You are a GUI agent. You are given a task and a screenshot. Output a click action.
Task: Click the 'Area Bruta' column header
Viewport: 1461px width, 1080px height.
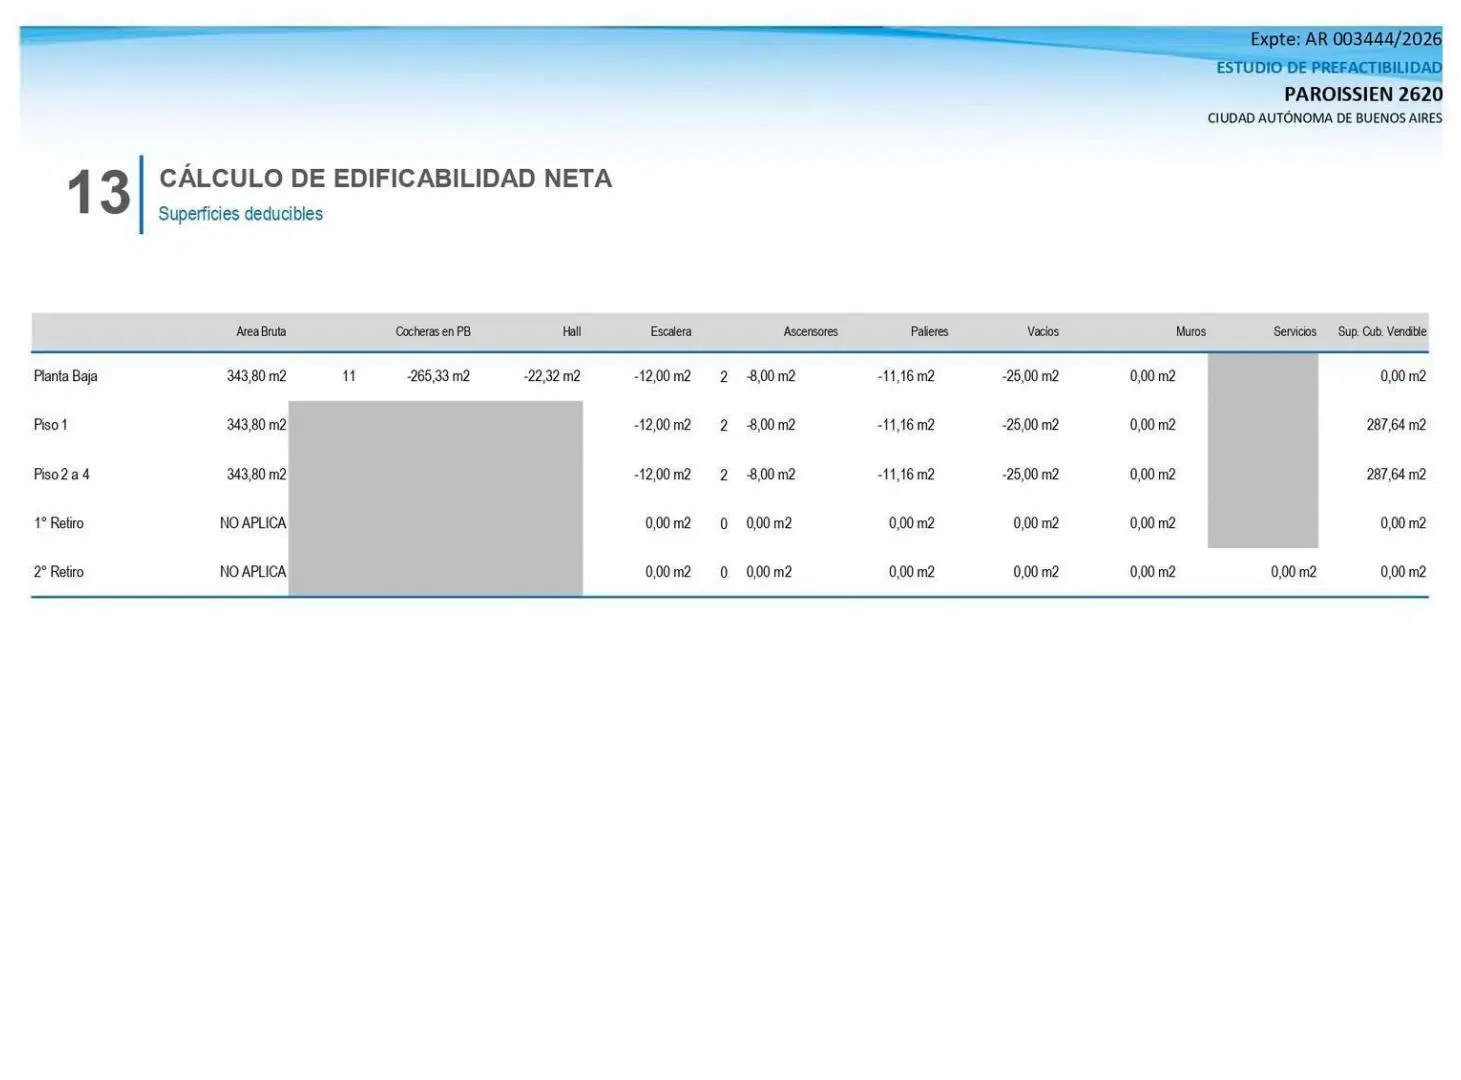click(x=261, y=332)
